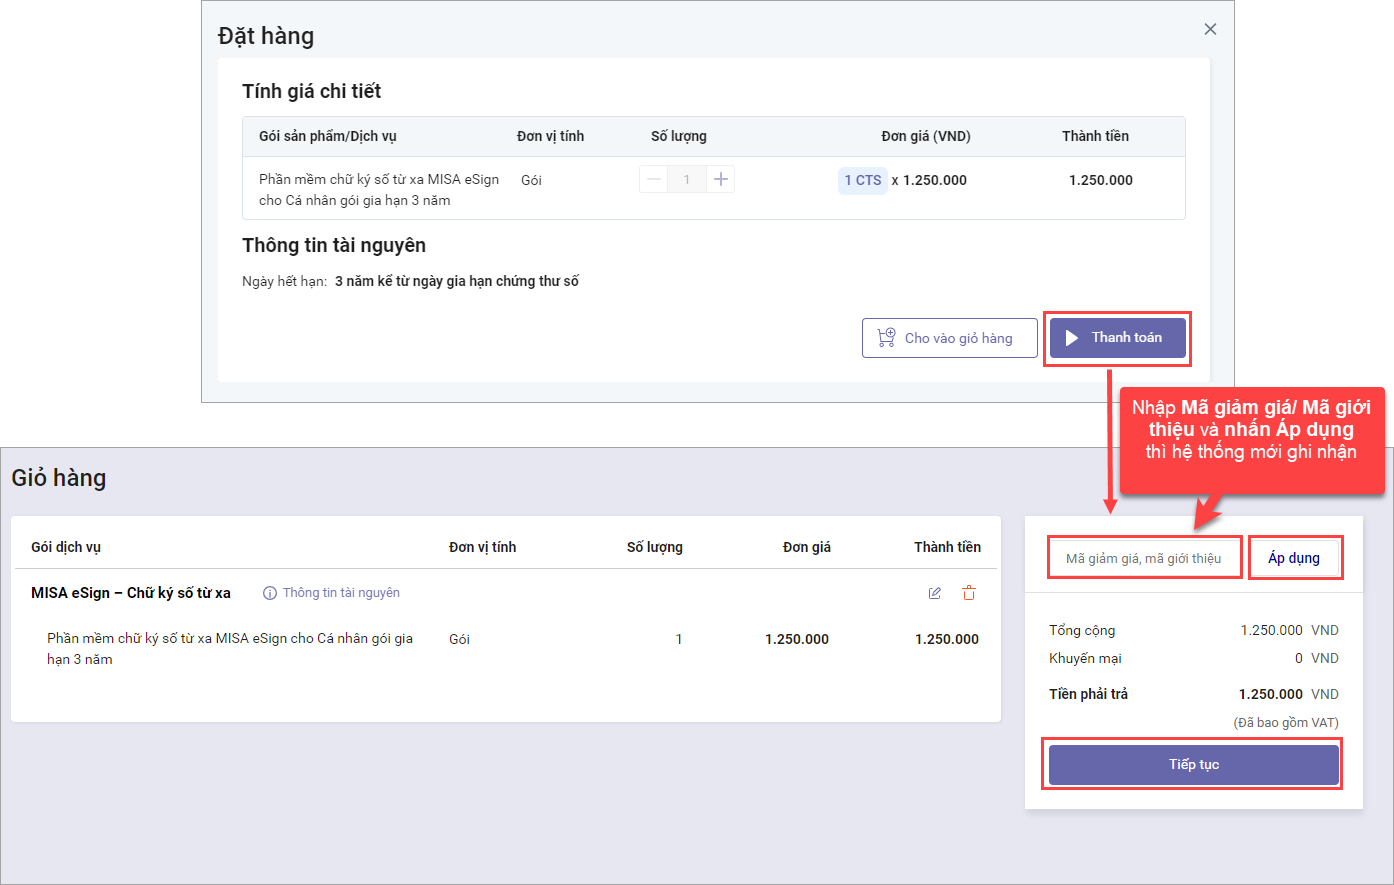Click the MISA eSign – Chữ ký số từ xa row title
The width and height of the screenshot is (1394, 885).
pyautogui.click(x=131, y=593)
